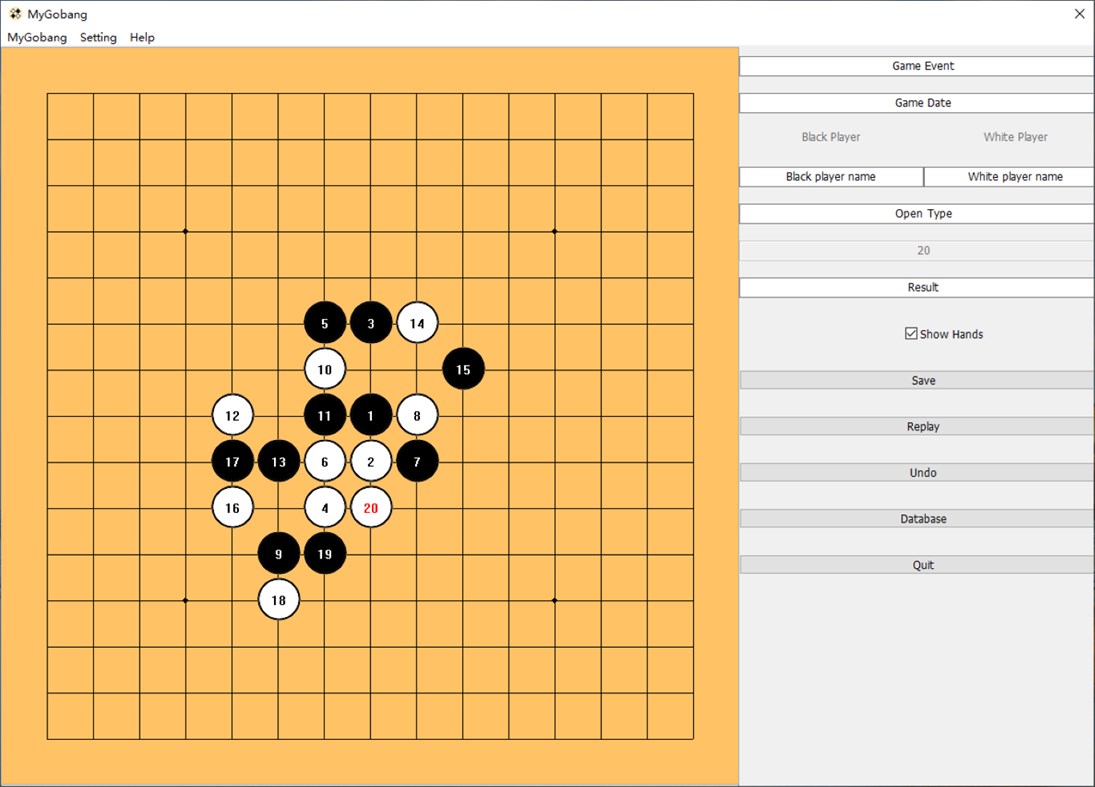Click the move counter showing 20
Image resolution: width=1095 pixels, height=787 pixels.
[x=922, y=250]
